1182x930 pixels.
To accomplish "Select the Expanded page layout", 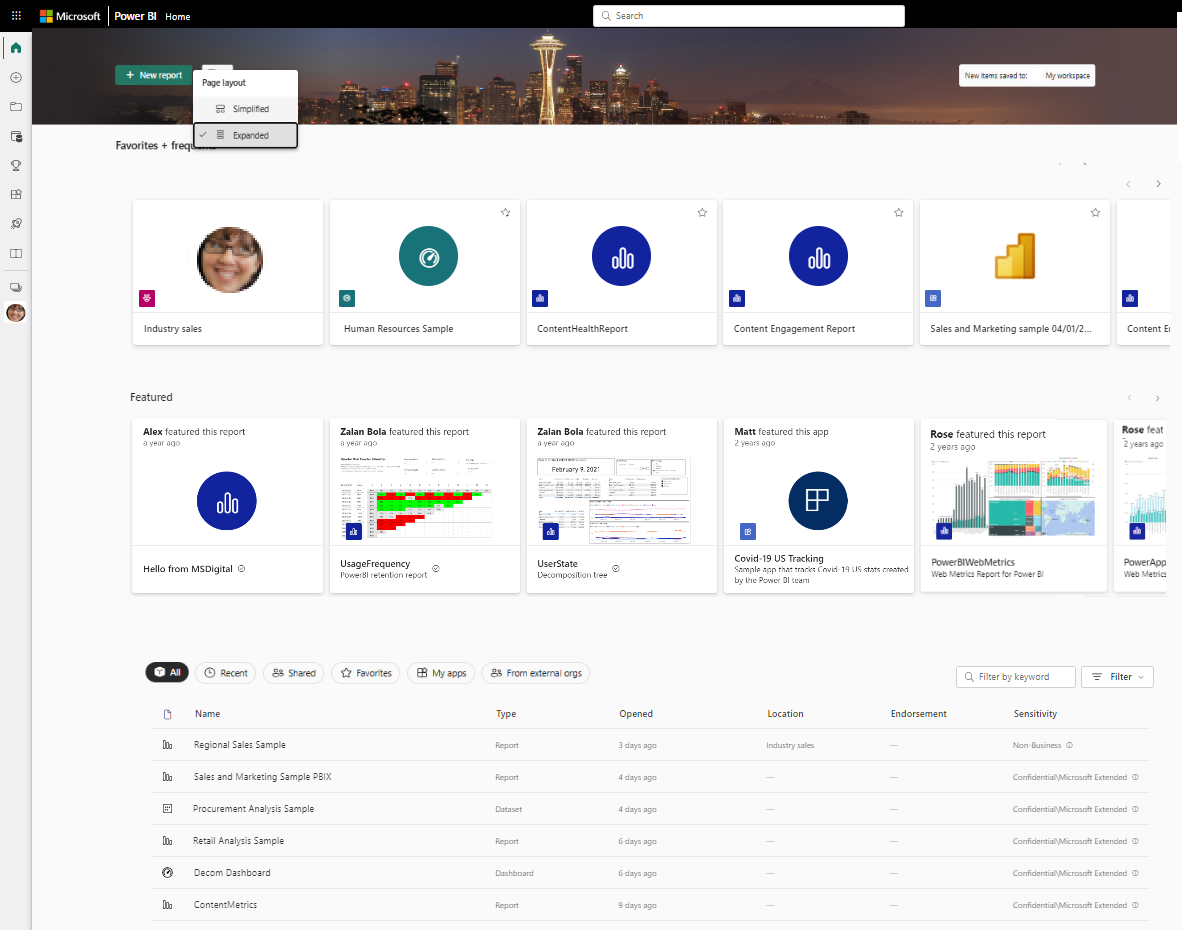I will coord(246,136).
